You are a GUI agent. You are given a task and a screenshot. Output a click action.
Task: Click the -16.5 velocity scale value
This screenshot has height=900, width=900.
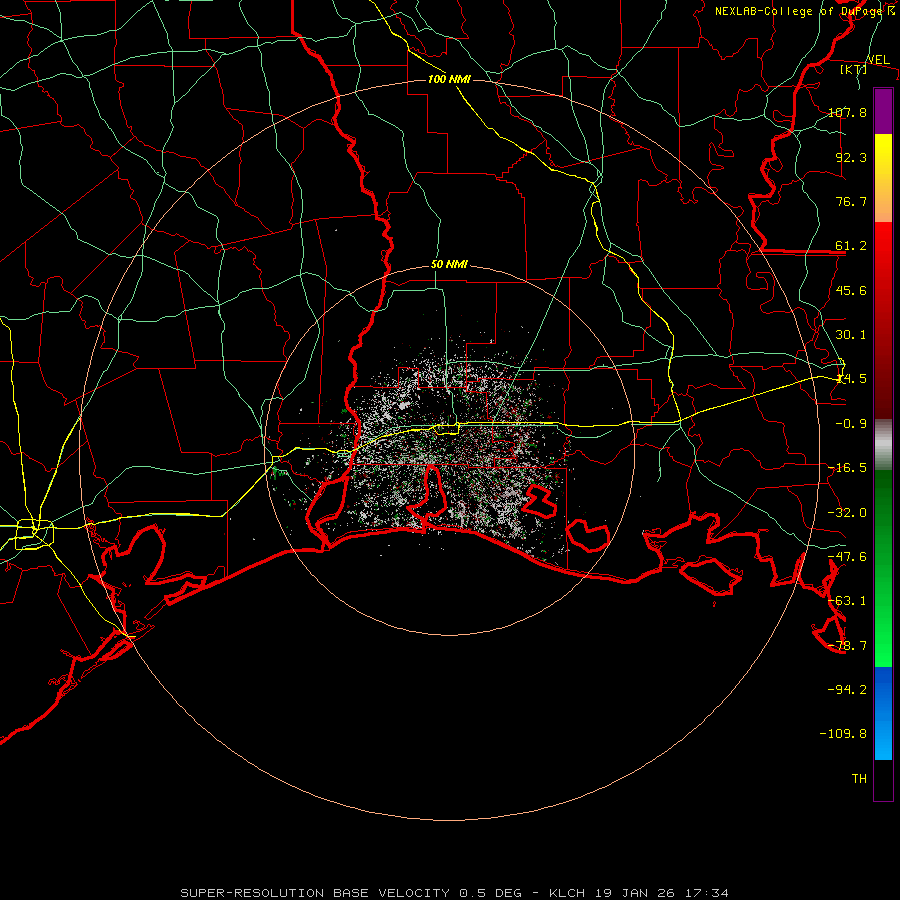coord(848,468)
